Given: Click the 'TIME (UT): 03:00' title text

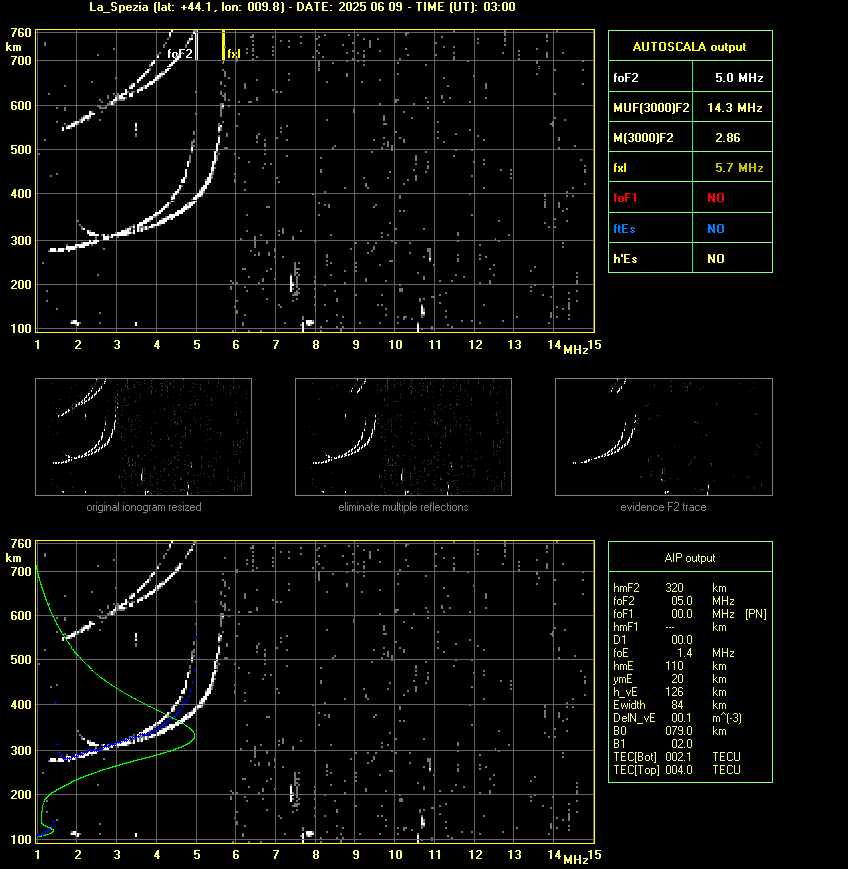Looking at the screenshot, I should [466, 7].
